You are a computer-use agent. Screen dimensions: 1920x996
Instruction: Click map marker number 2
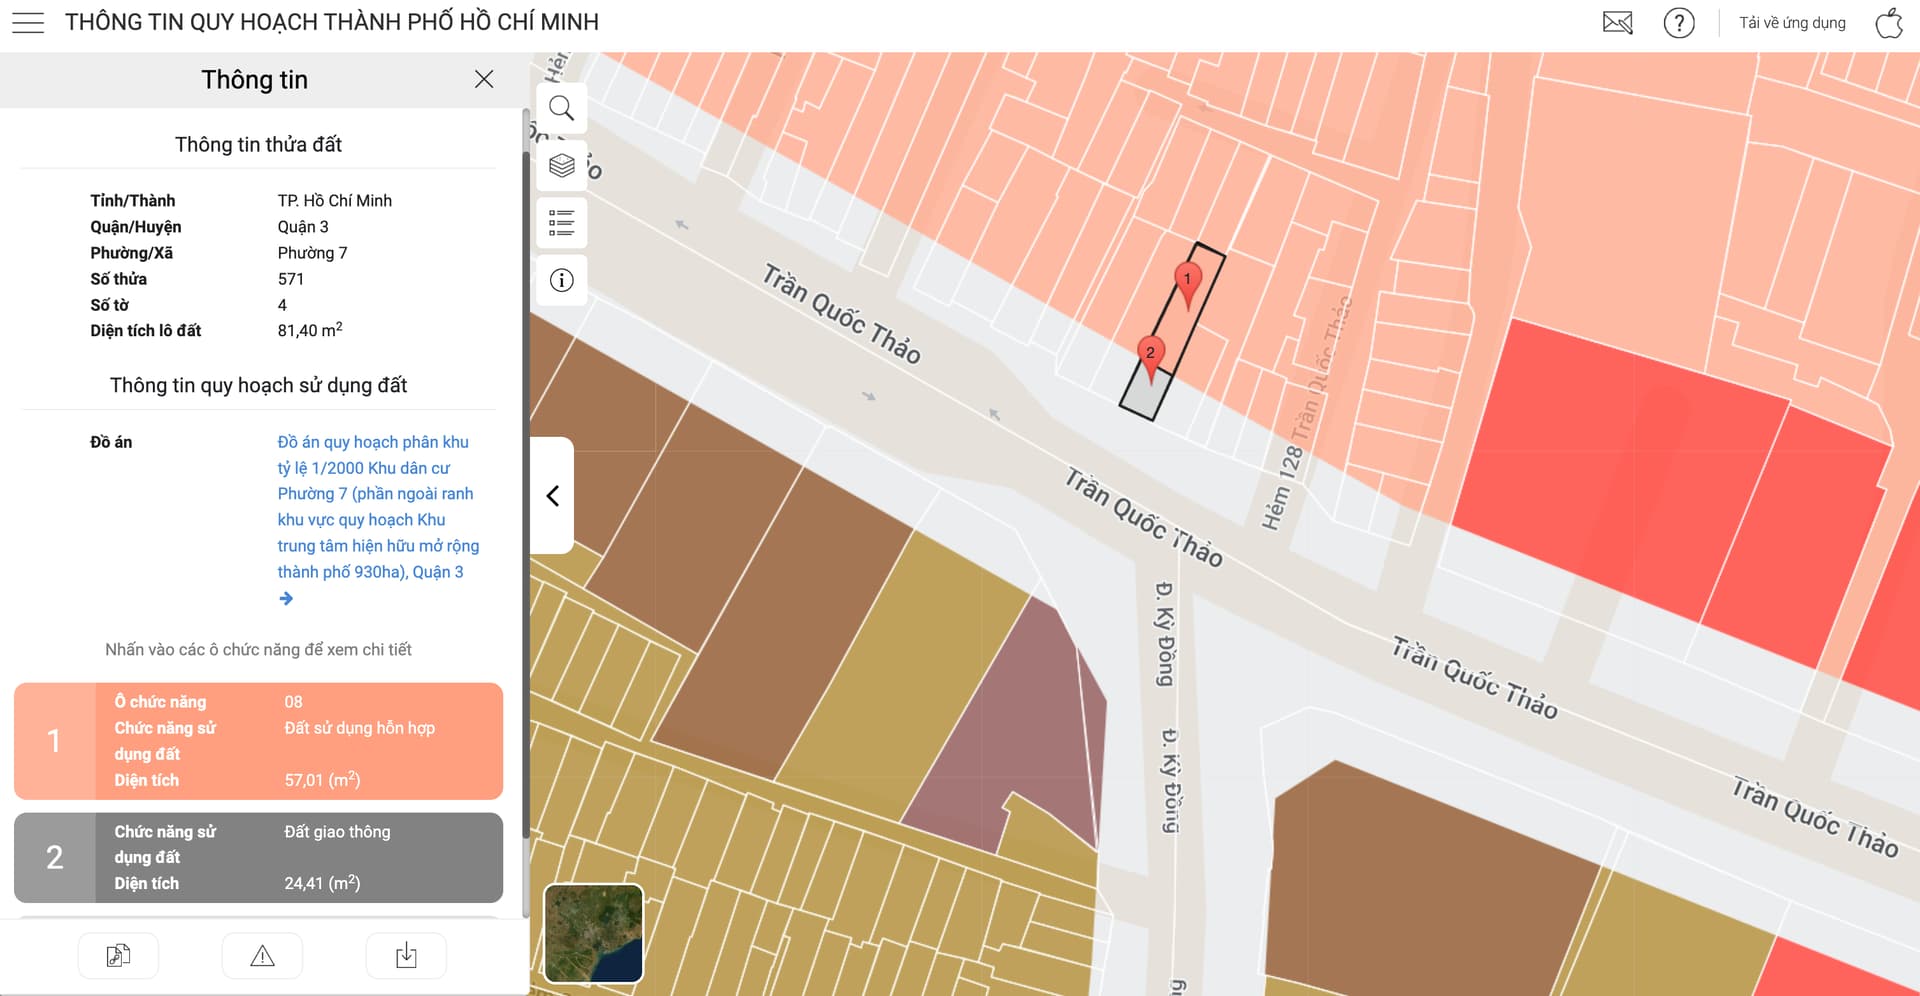click(1150, 354)
